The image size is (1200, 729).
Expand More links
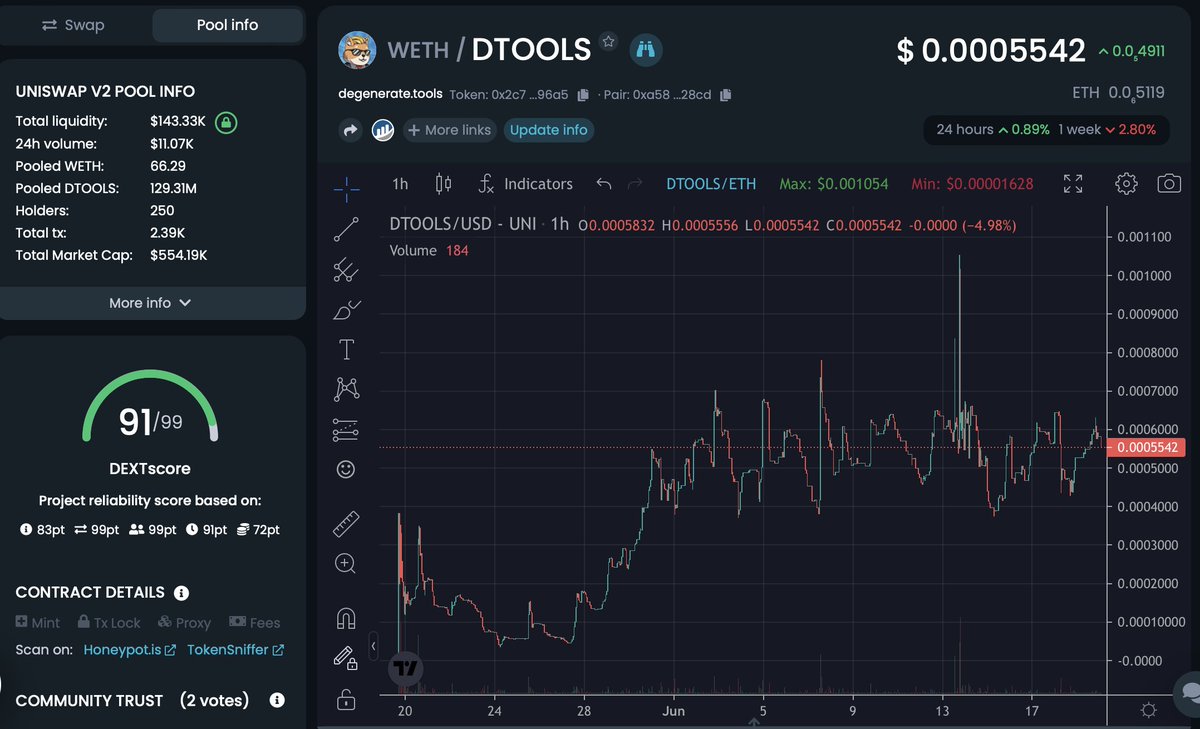[448, 130]
